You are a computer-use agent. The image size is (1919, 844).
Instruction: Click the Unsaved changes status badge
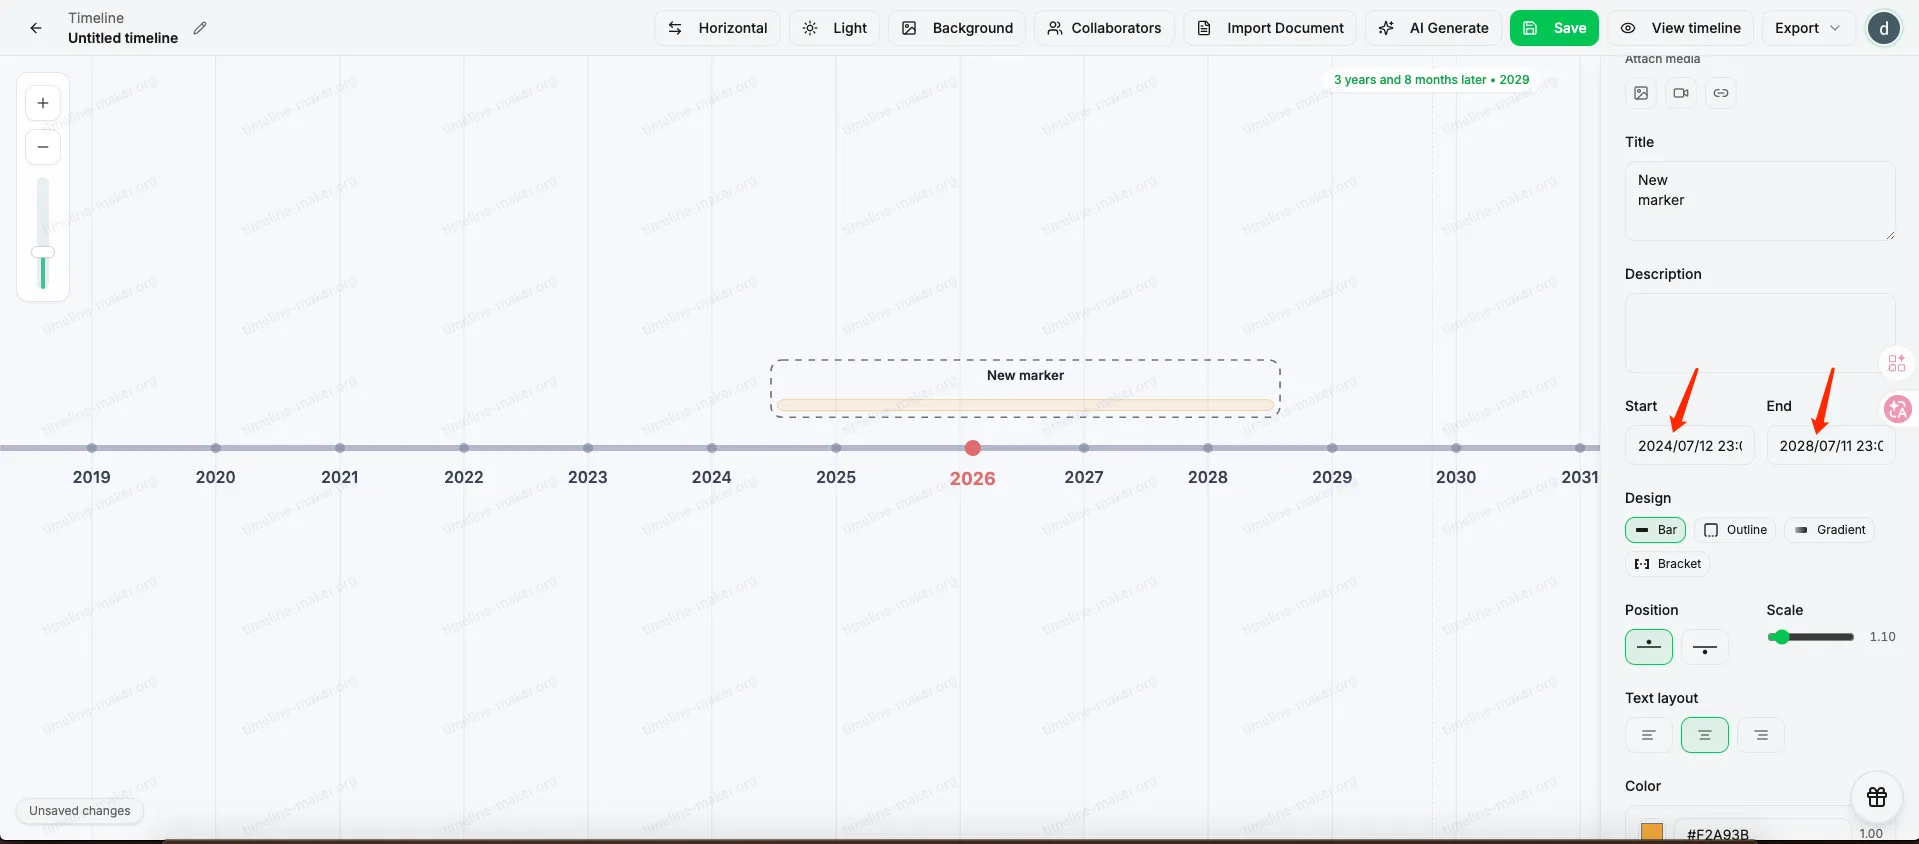click(80, 811)
